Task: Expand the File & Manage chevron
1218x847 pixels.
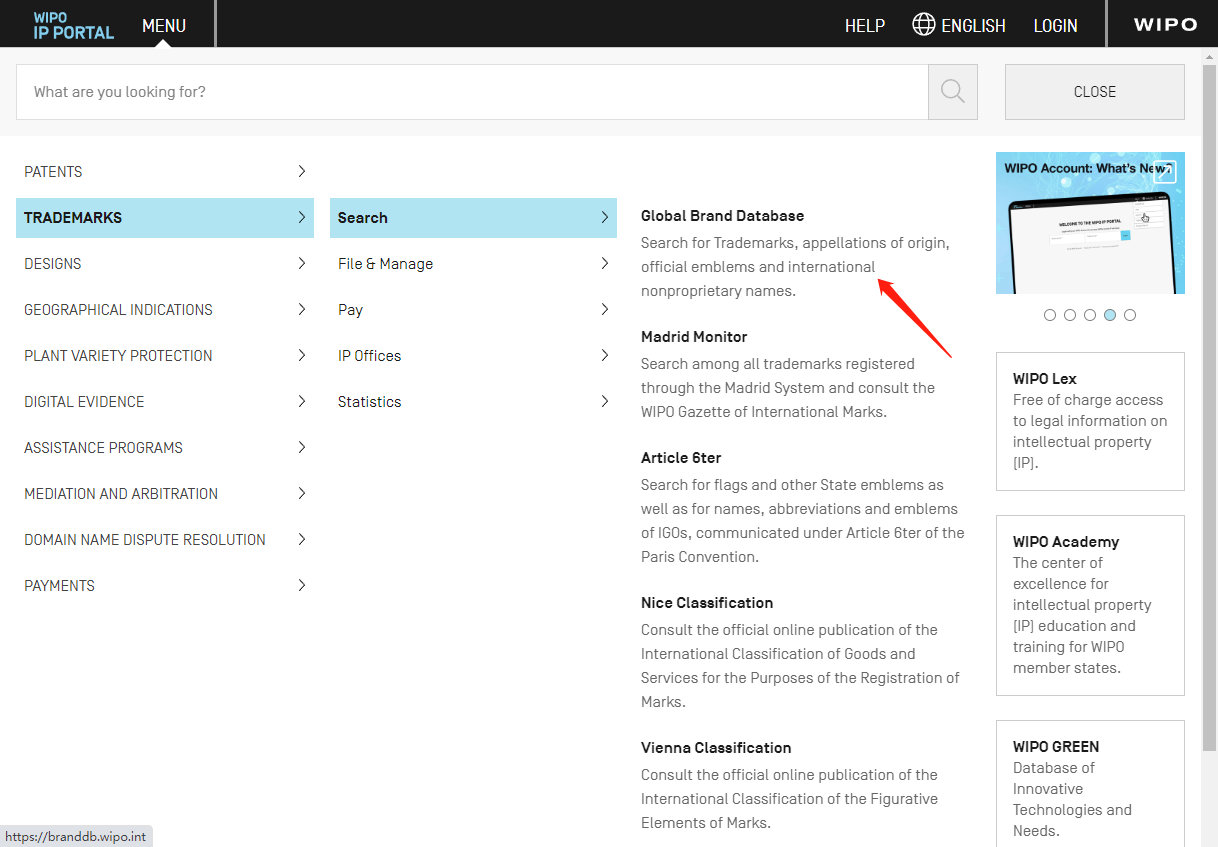Action: click(605, 263)
